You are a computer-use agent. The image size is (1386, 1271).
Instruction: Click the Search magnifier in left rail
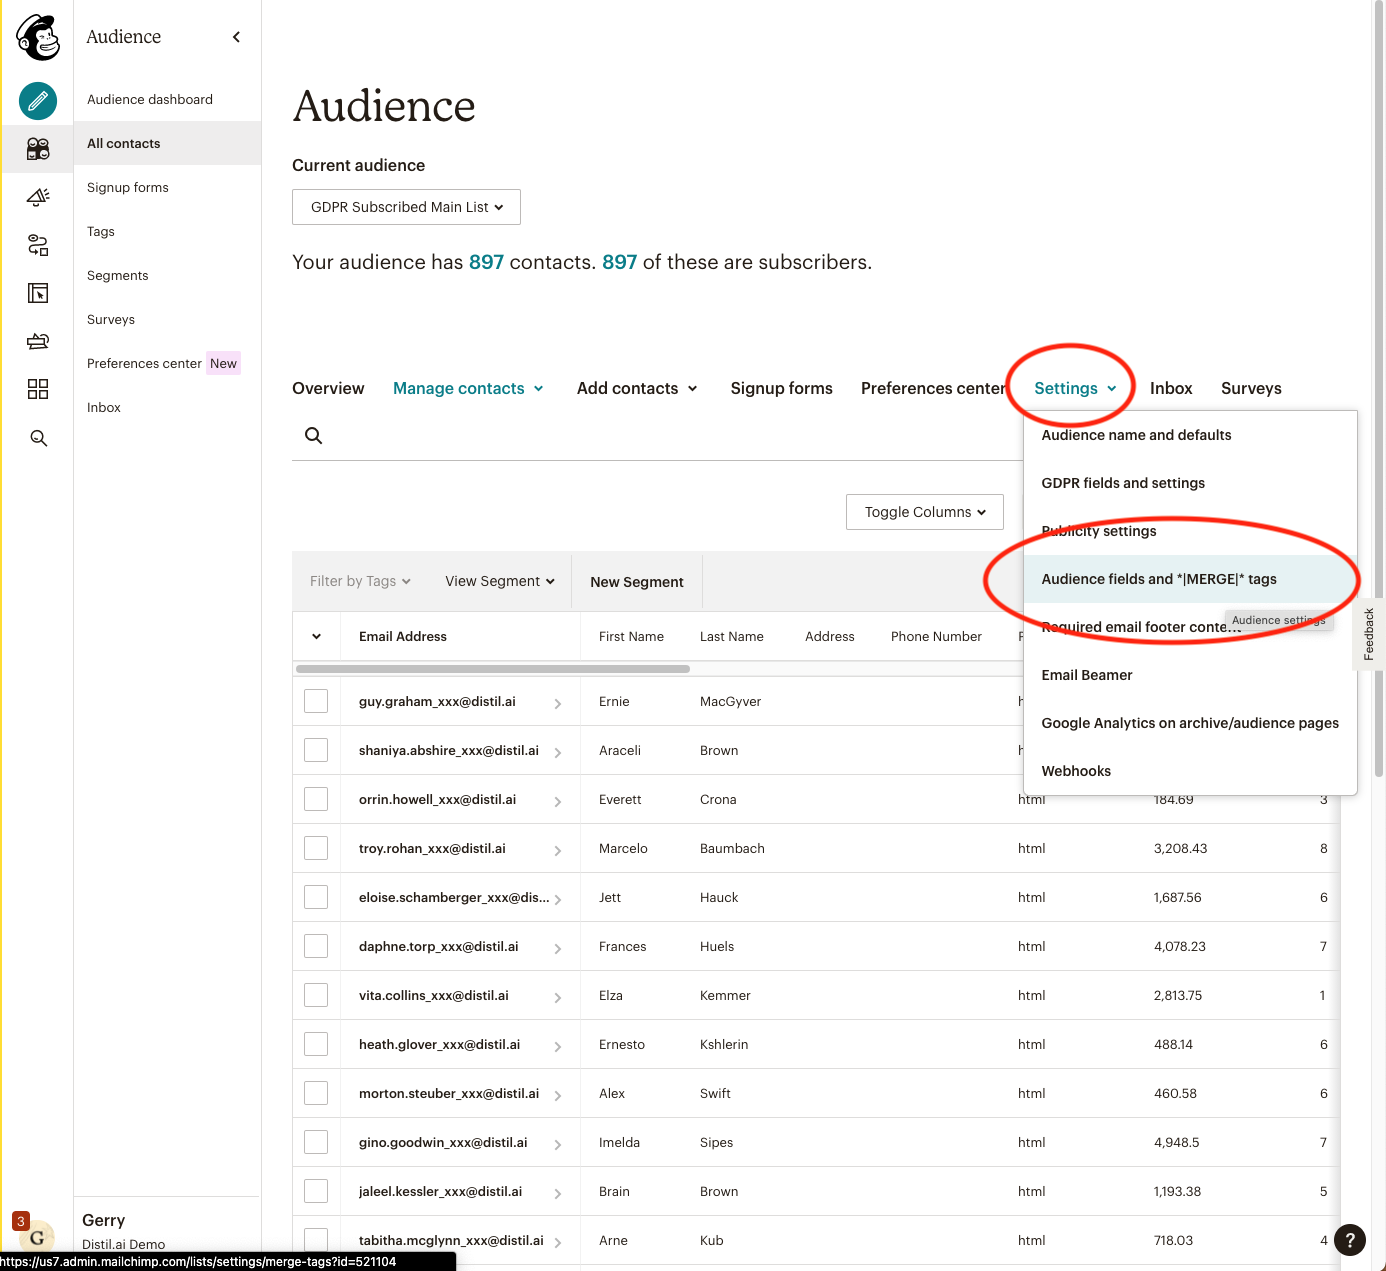tap(39, 438)
